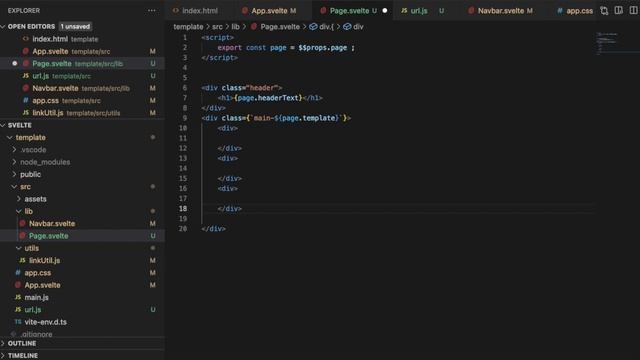Open Navbar.svelte in lib folder
The width and height of the screenshot is (640, 360).
click(x=82, y=224)
